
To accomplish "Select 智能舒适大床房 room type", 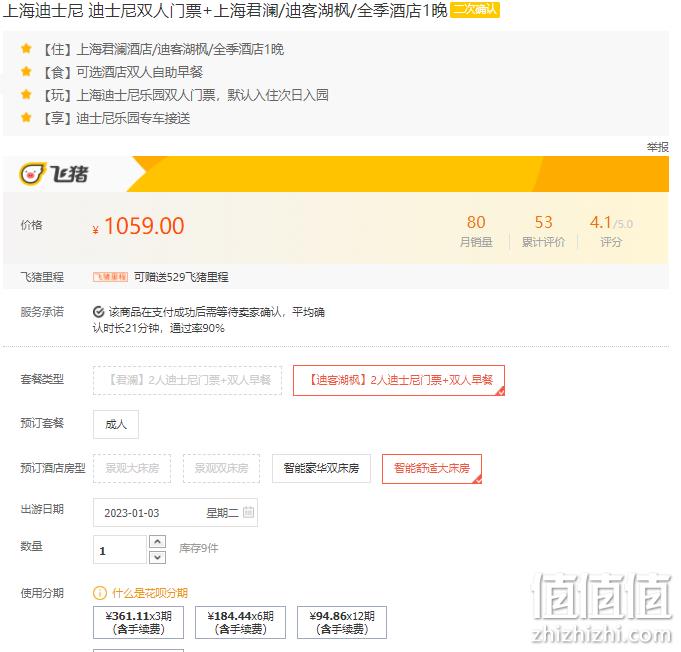I will tap(432, 468).
